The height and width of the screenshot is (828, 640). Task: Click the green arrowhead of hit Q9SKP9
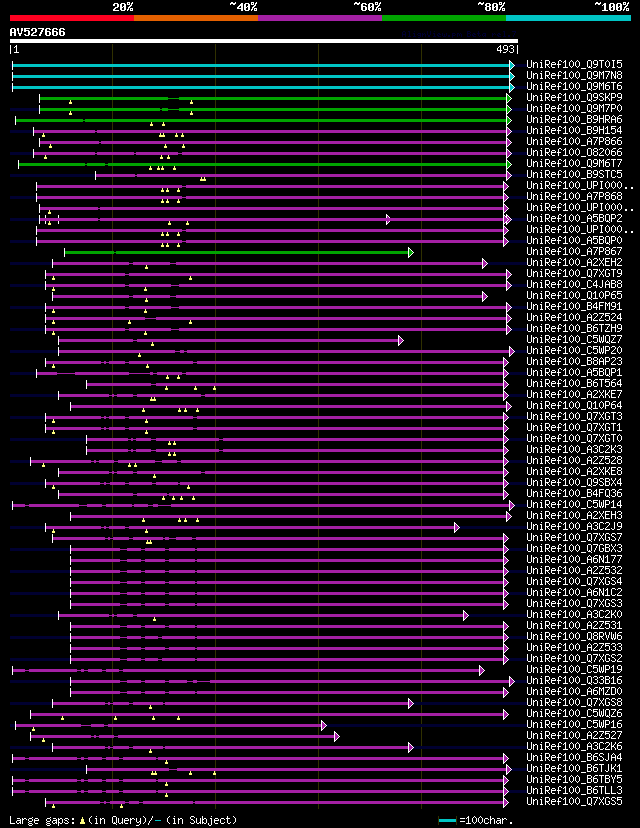point(509,98)
